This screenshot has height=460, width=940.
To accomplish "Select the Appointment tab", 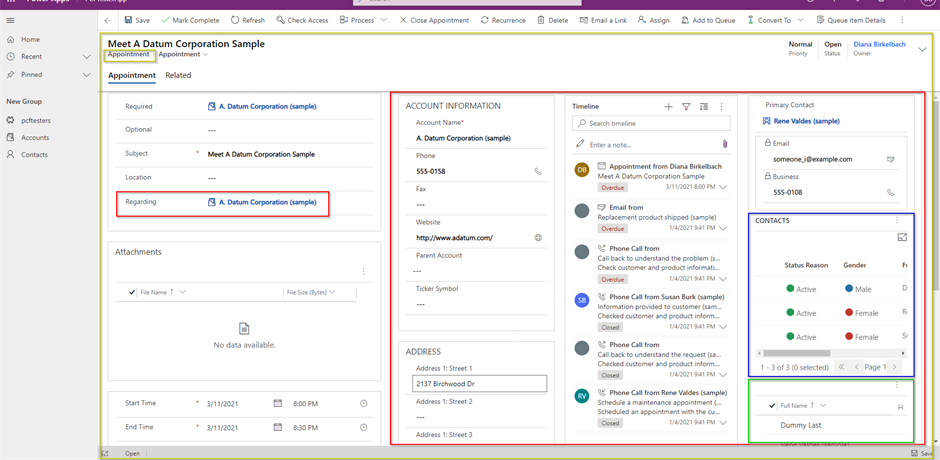I will click(x=132, y=76).
